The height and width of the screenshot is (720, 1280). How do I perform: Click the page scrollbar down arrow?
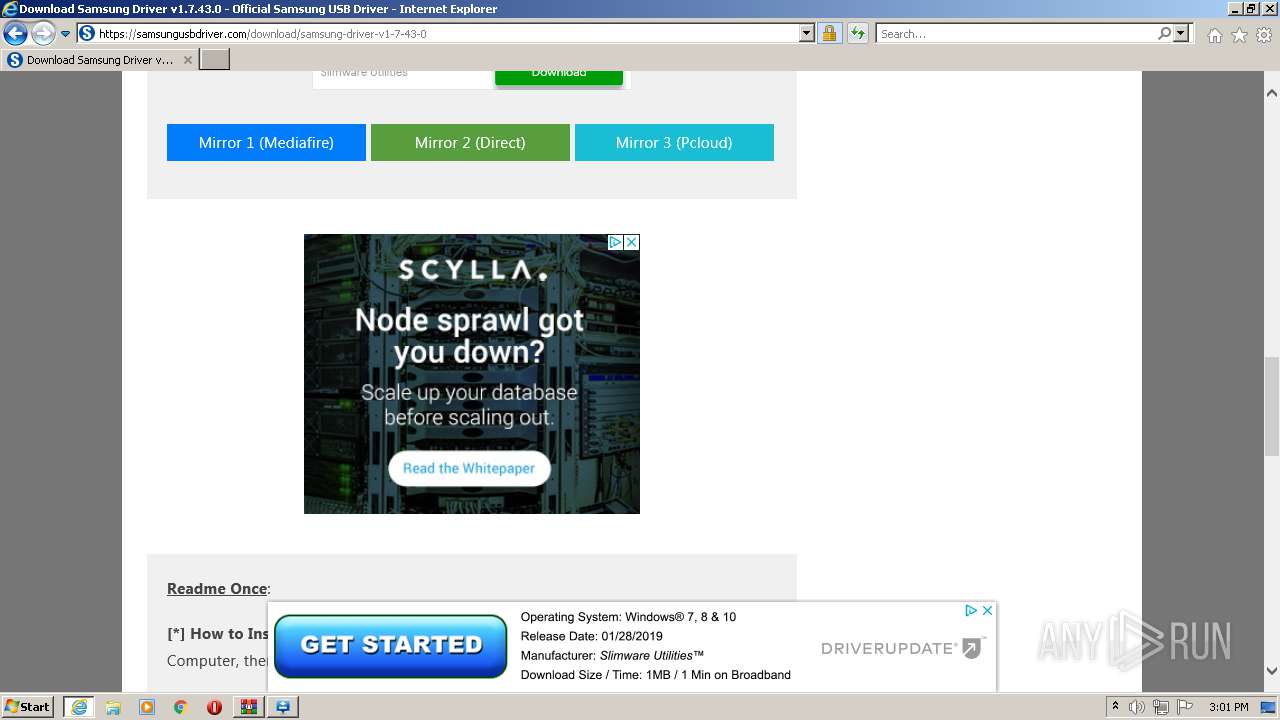click(1271, 671)
